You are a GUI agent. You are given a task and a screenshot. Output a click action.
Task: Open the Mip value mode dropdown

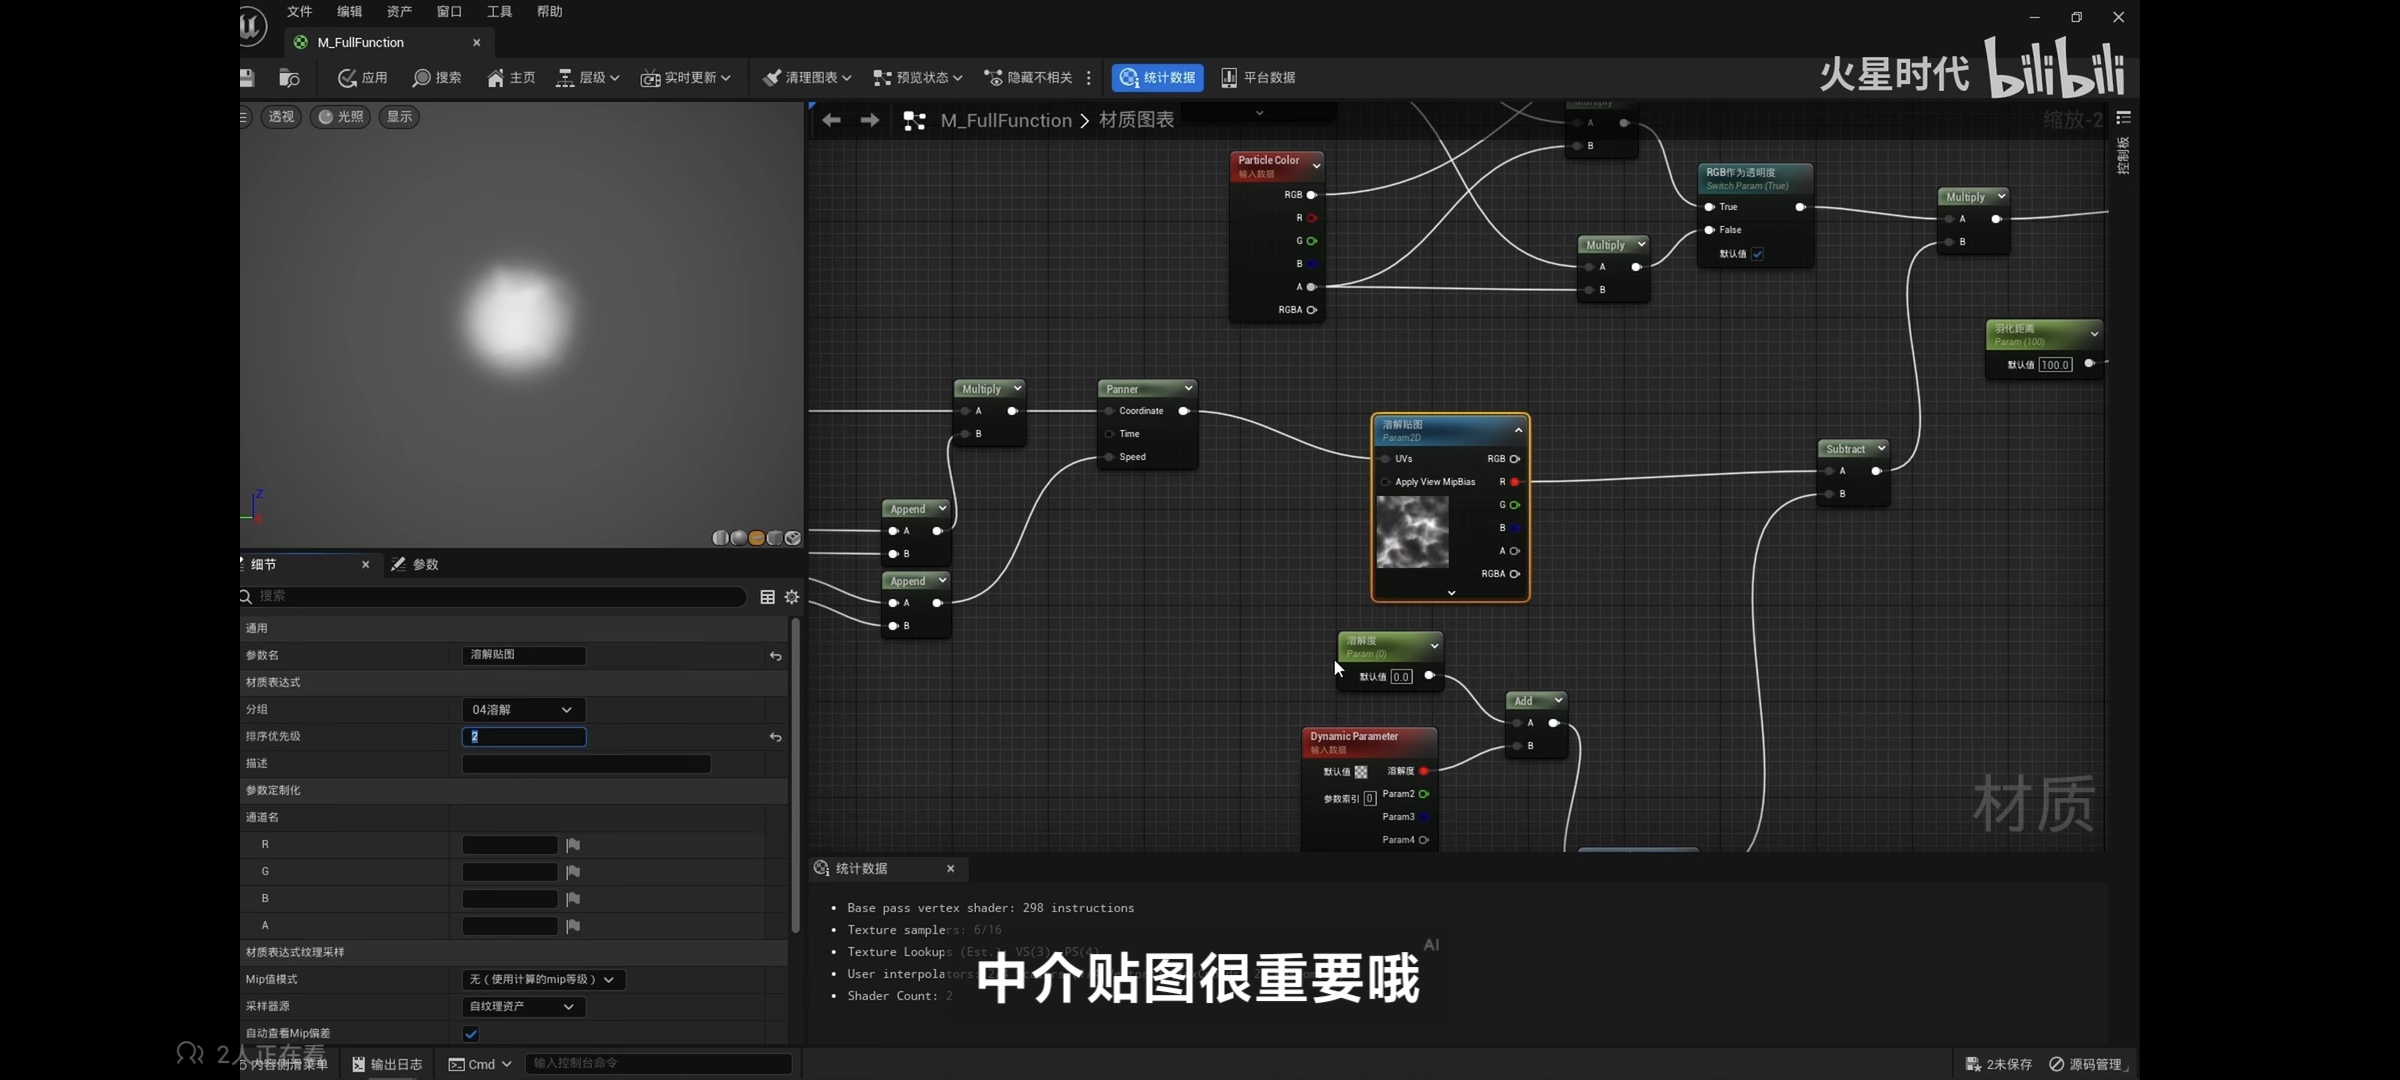click(542, 980)
